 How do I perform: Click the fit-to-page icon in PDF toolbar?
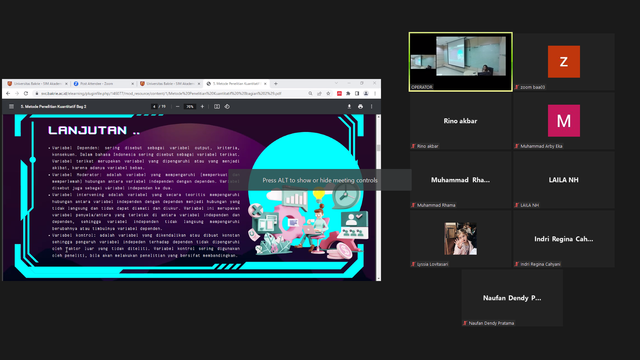(217, 107)
